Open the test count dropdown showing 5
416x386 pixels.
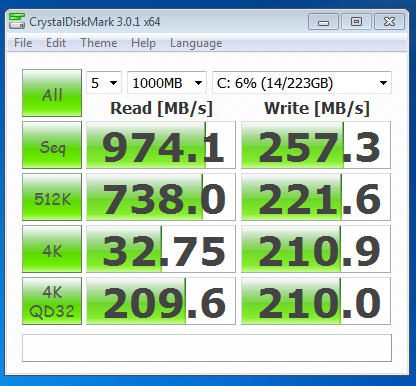tap(104, 83)
